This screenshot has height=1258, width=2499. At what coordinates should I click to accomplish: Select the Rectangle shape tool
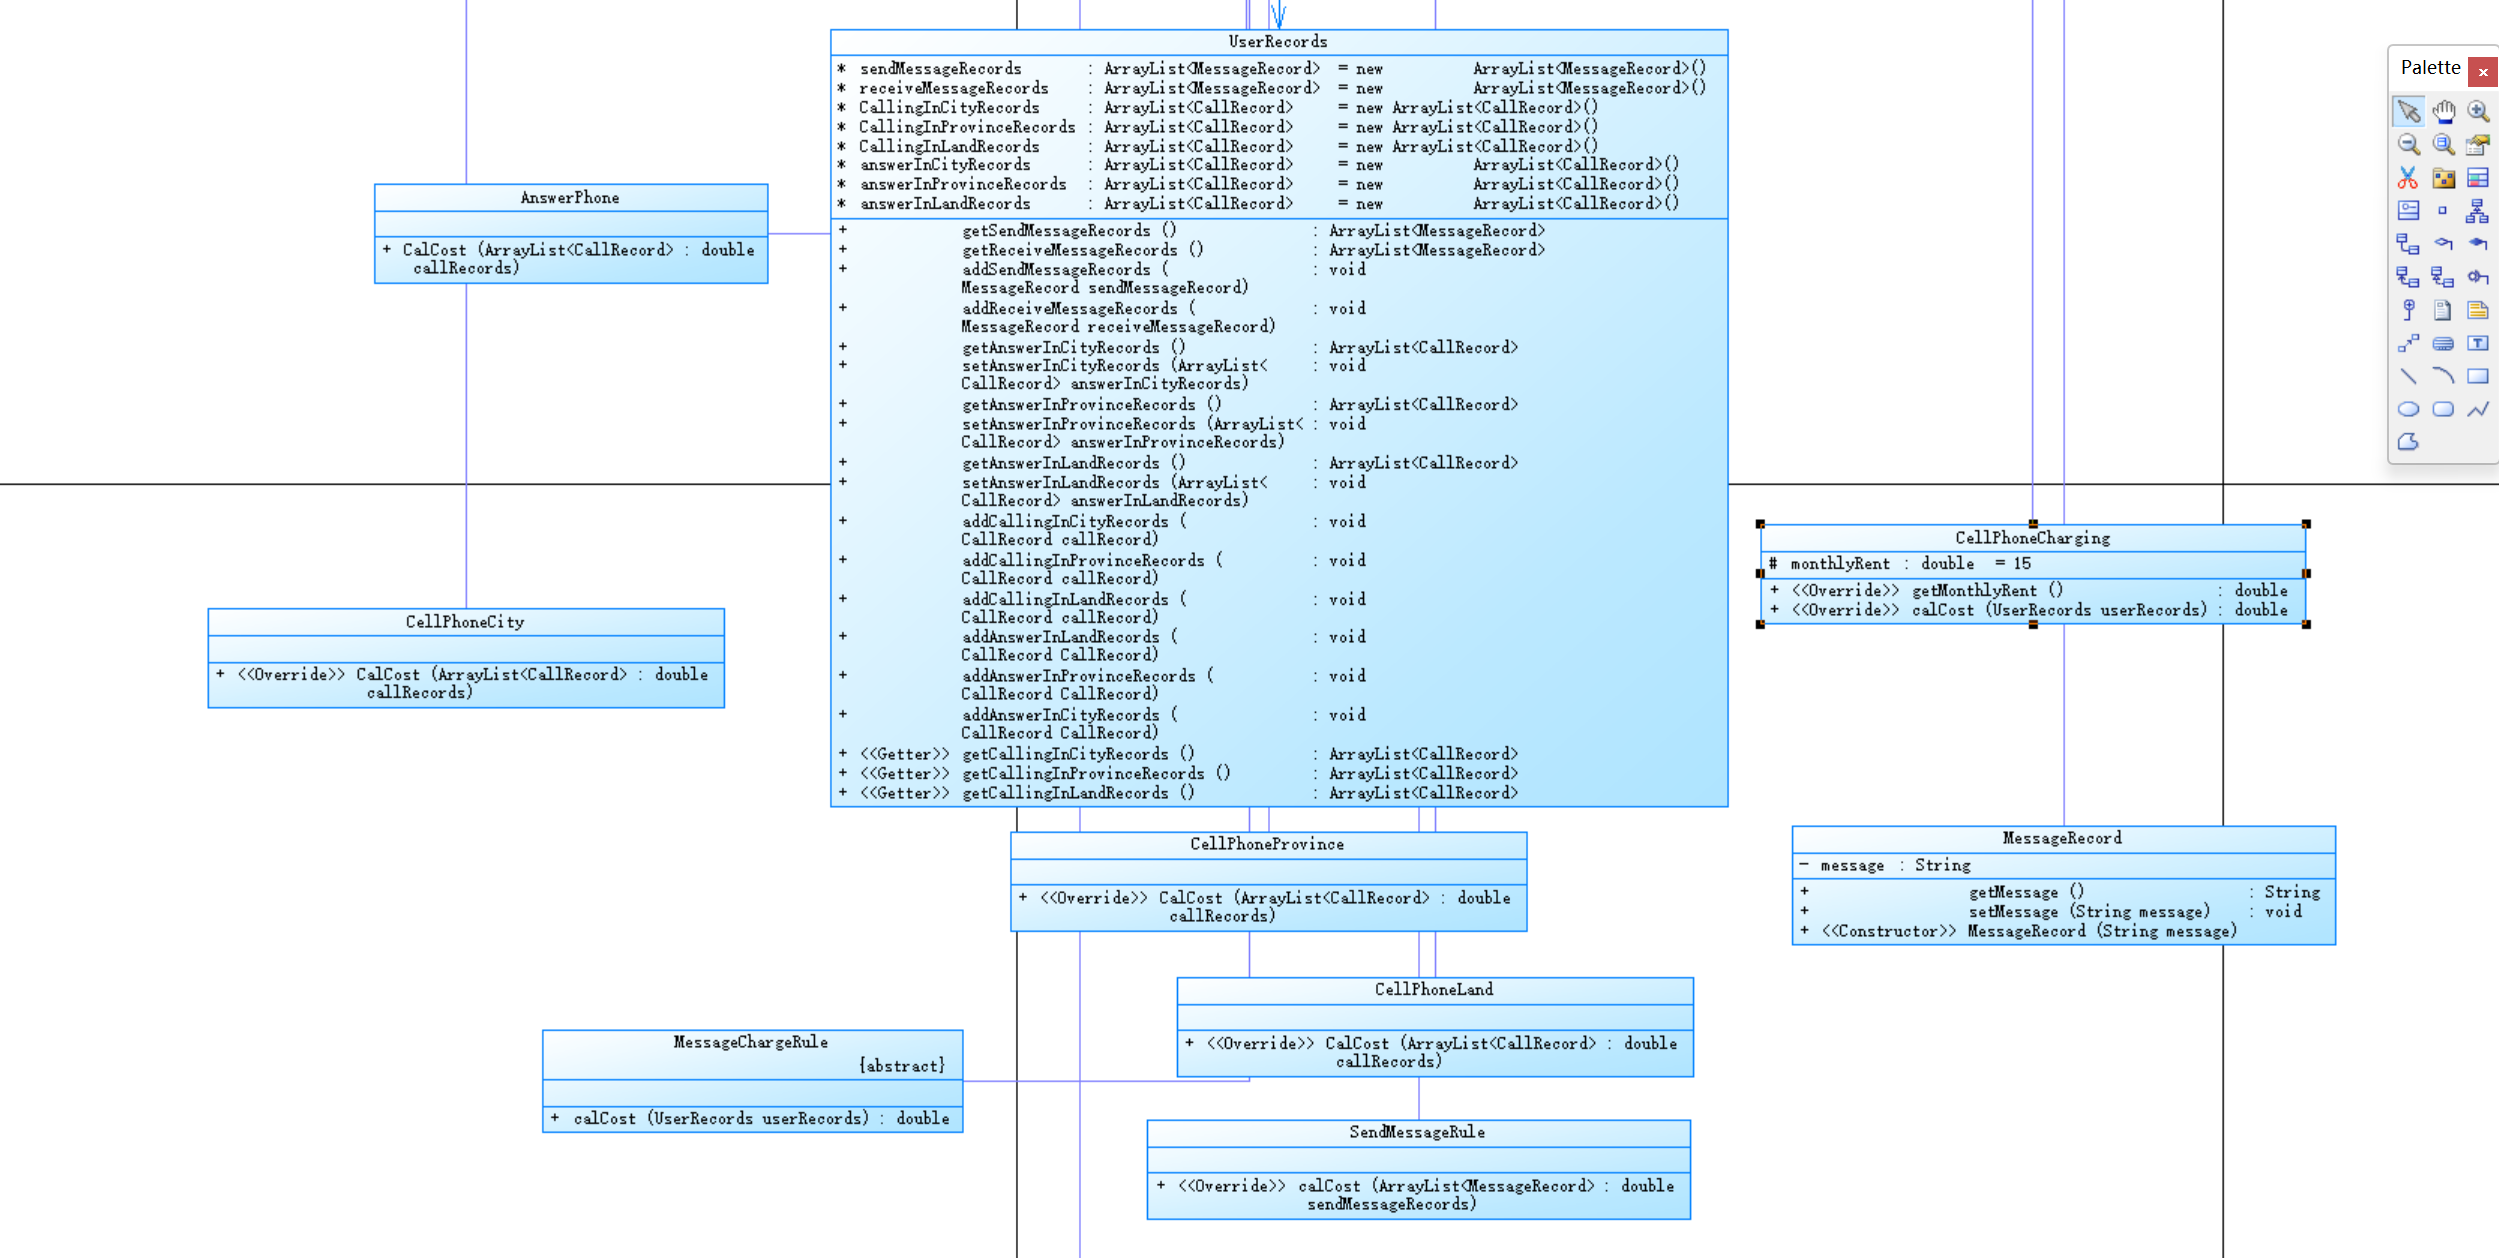tap(2477, 376)
